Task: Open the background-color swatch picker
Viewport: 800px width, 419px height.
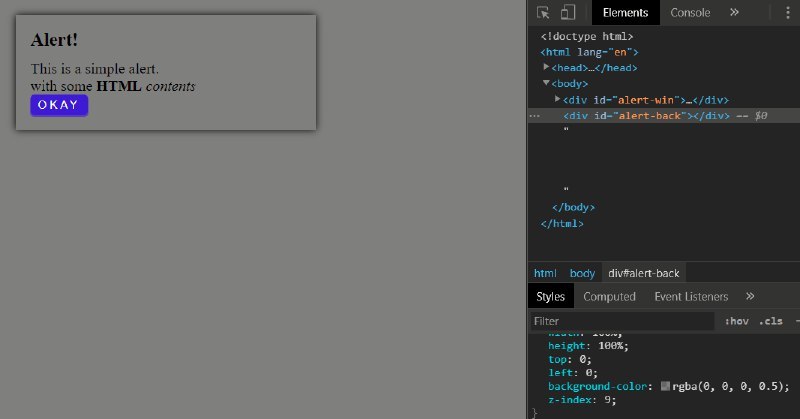Action: [x=665, y=386]
